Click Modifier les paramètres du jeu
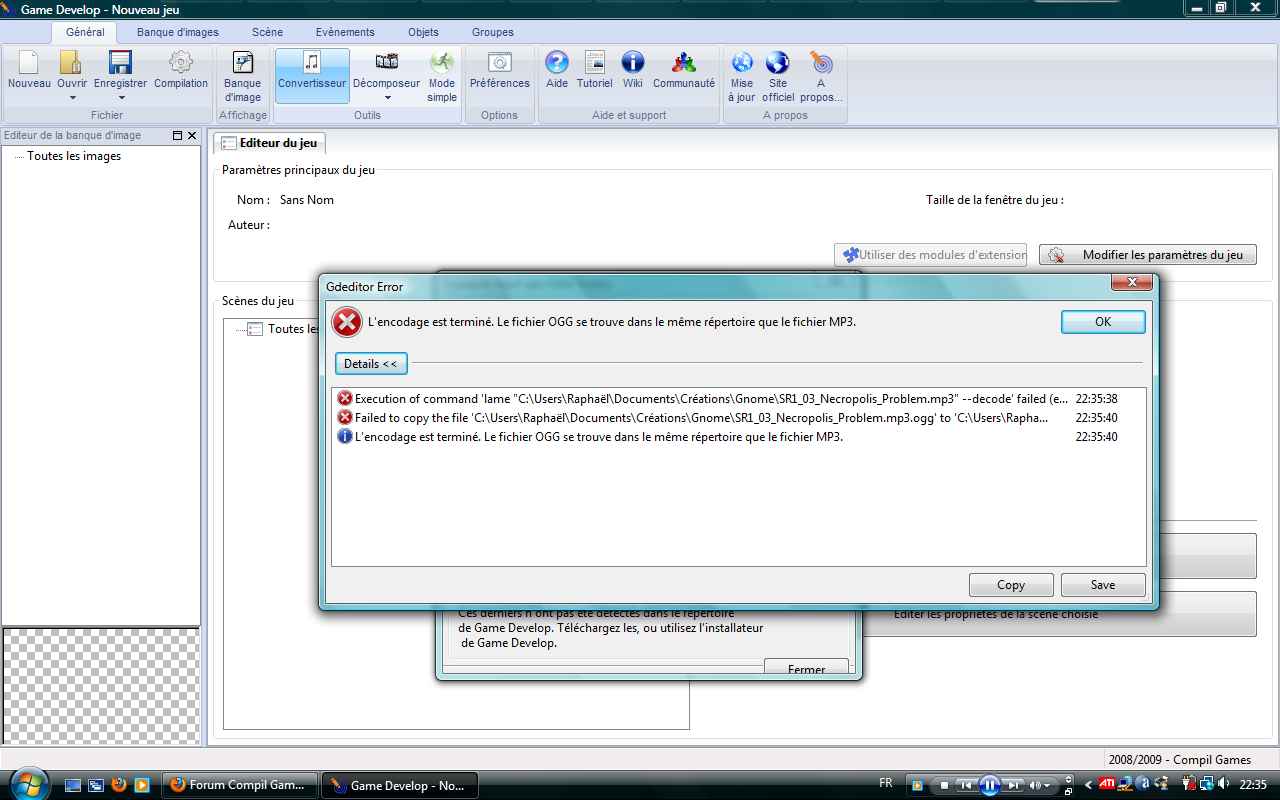Viewport: 1280px width, 800px height. click(1148, 255)
